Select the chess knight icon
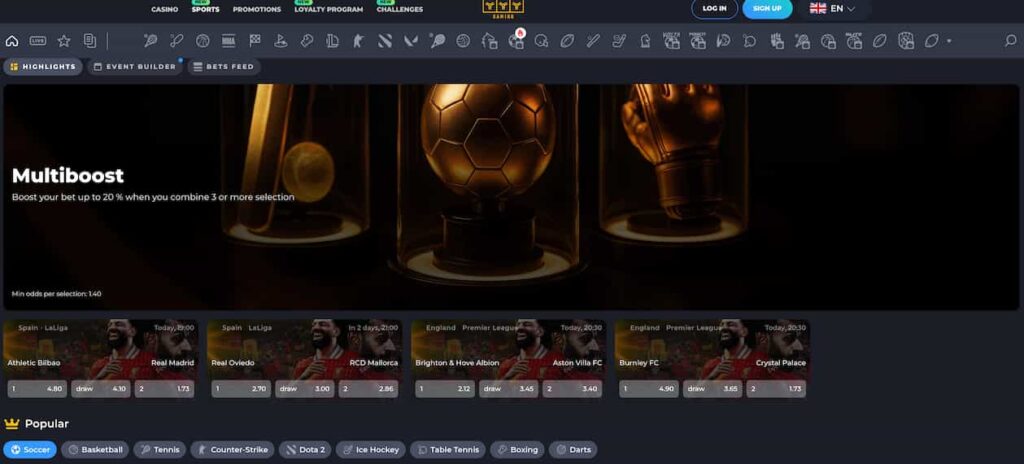1024x464 pixels. click(x=645, y=41)
